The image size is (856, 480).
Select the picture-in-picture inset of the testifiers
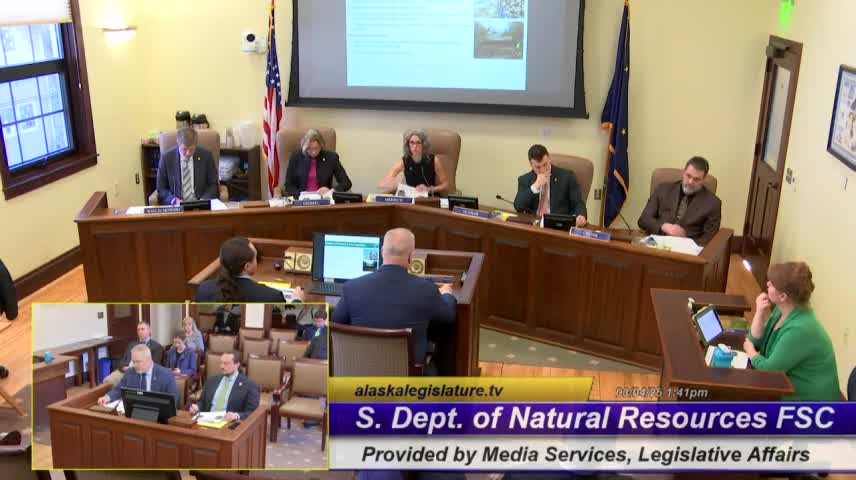click(180, 386)
